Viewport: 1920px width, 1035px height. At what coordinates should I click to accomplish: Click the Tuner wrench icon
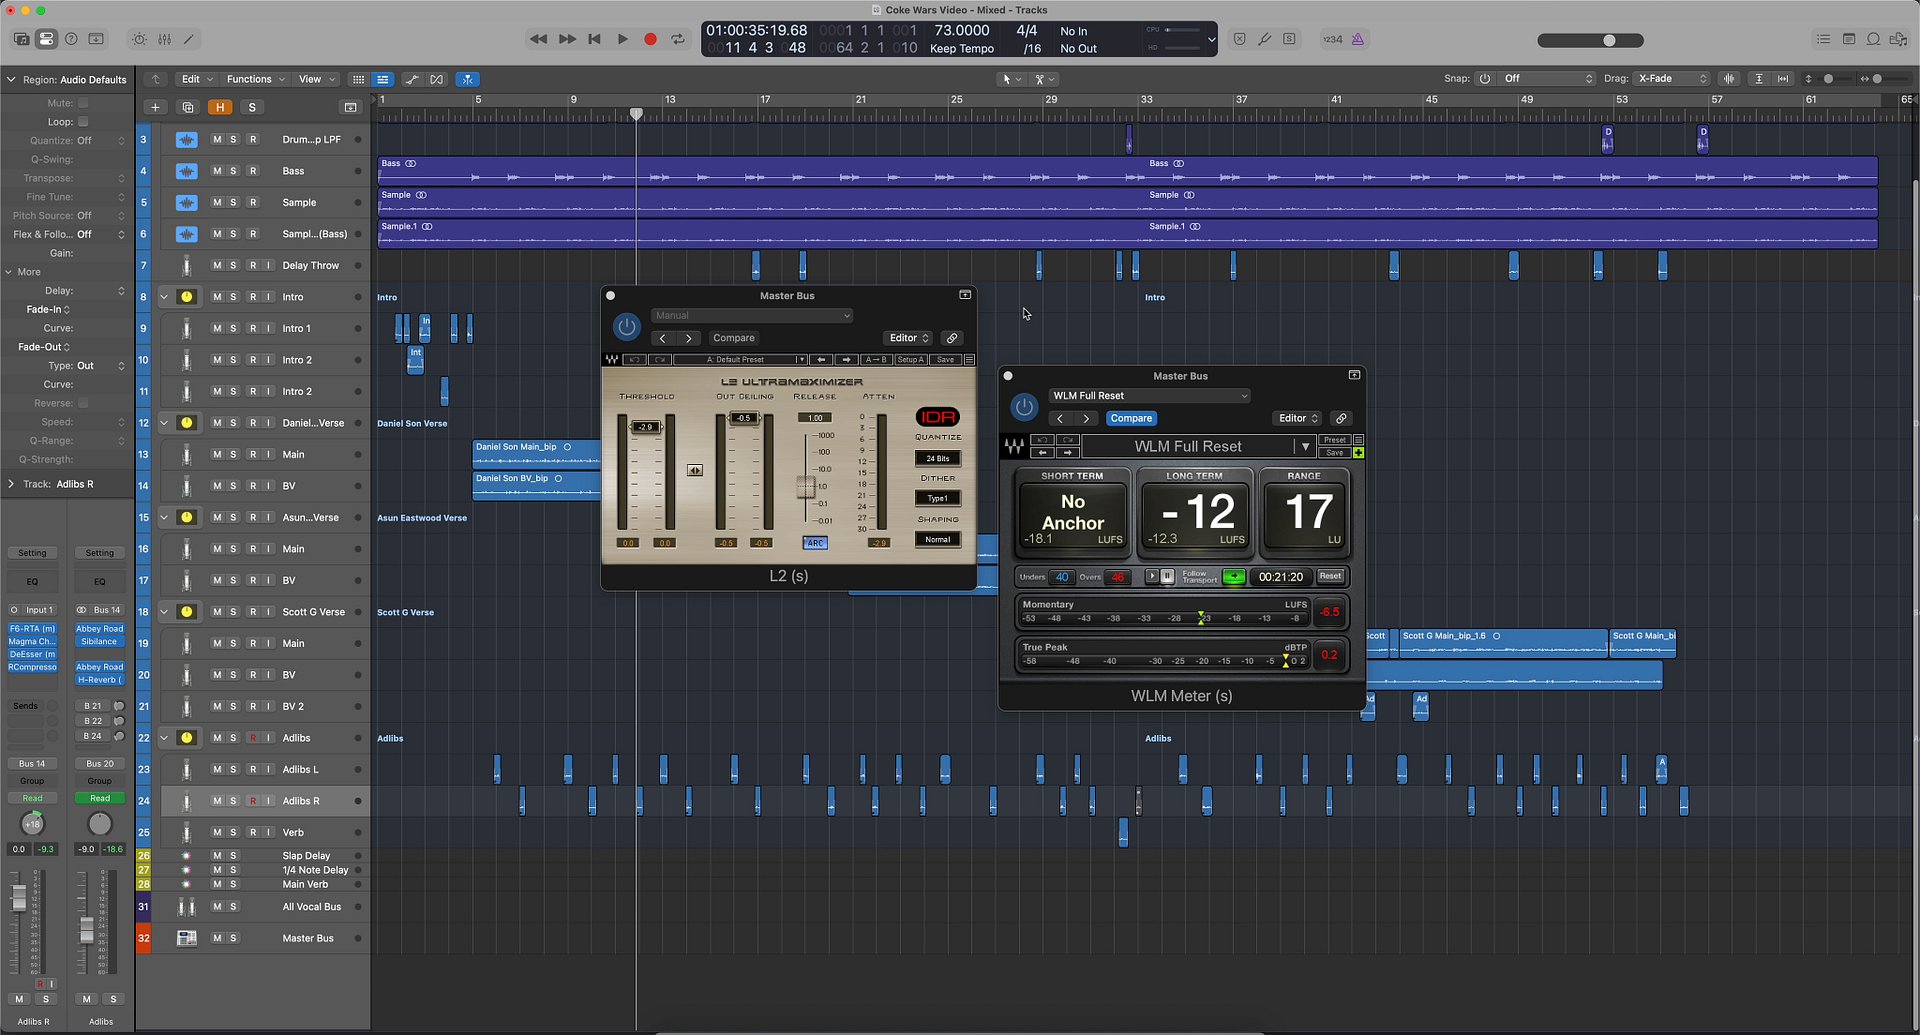[1264, 39]
